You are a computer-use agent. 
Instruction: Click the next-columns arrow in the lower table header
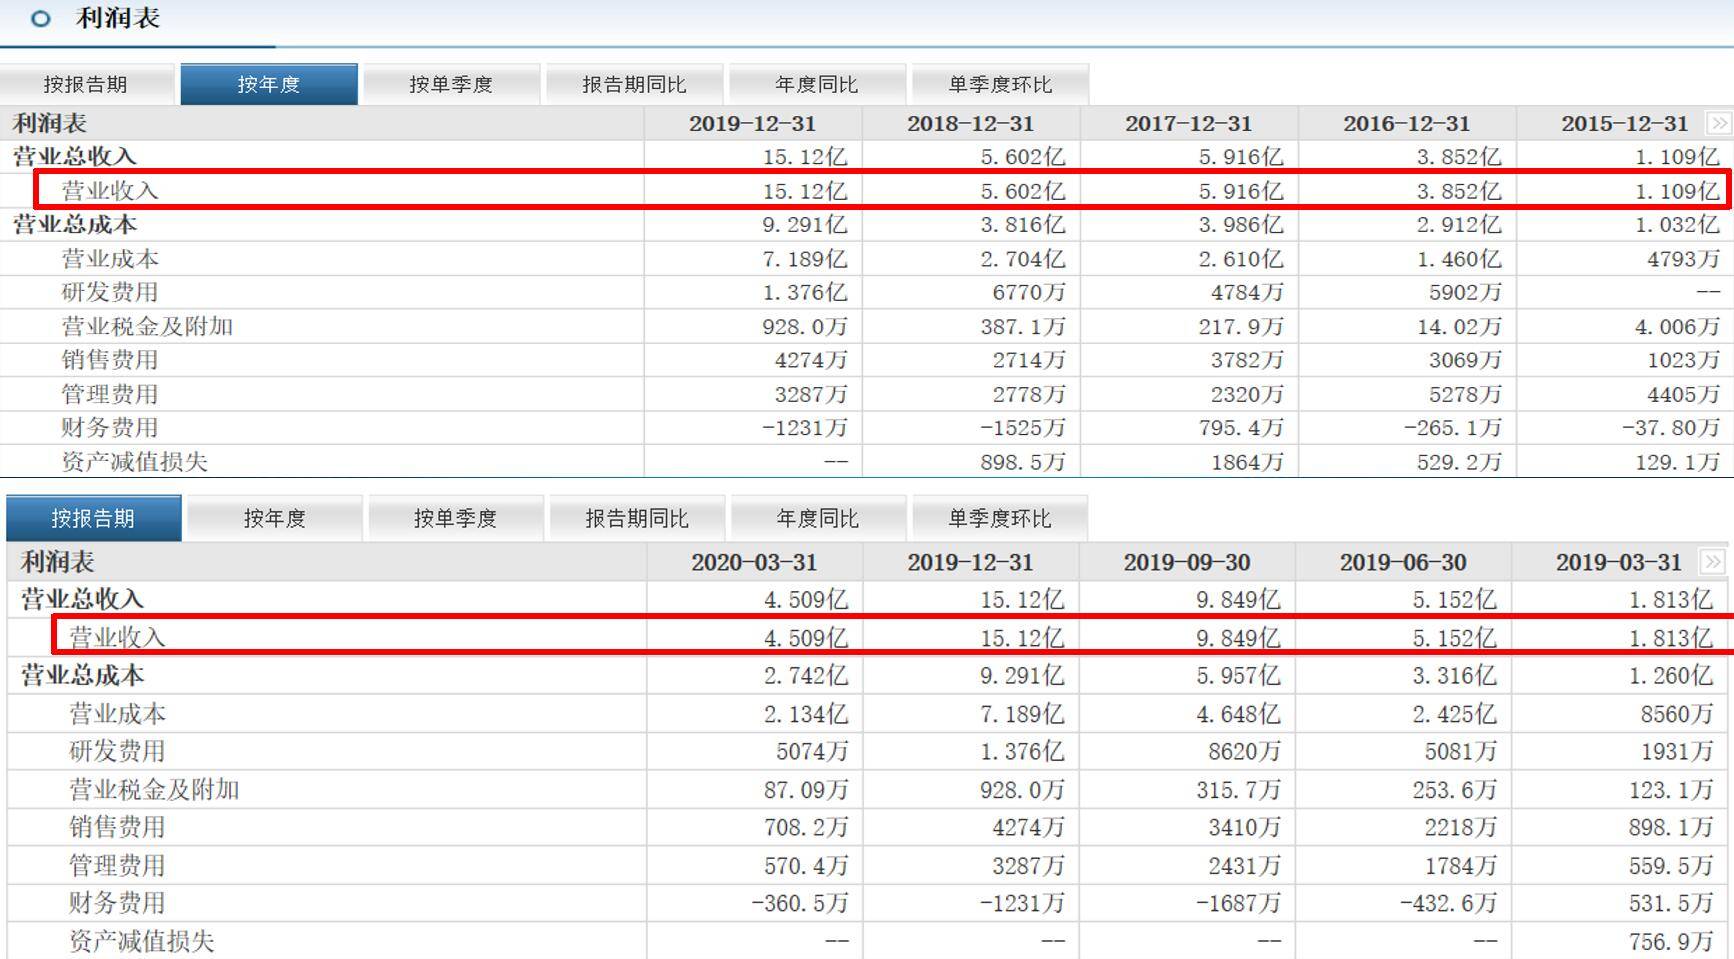coord(1712,562)
